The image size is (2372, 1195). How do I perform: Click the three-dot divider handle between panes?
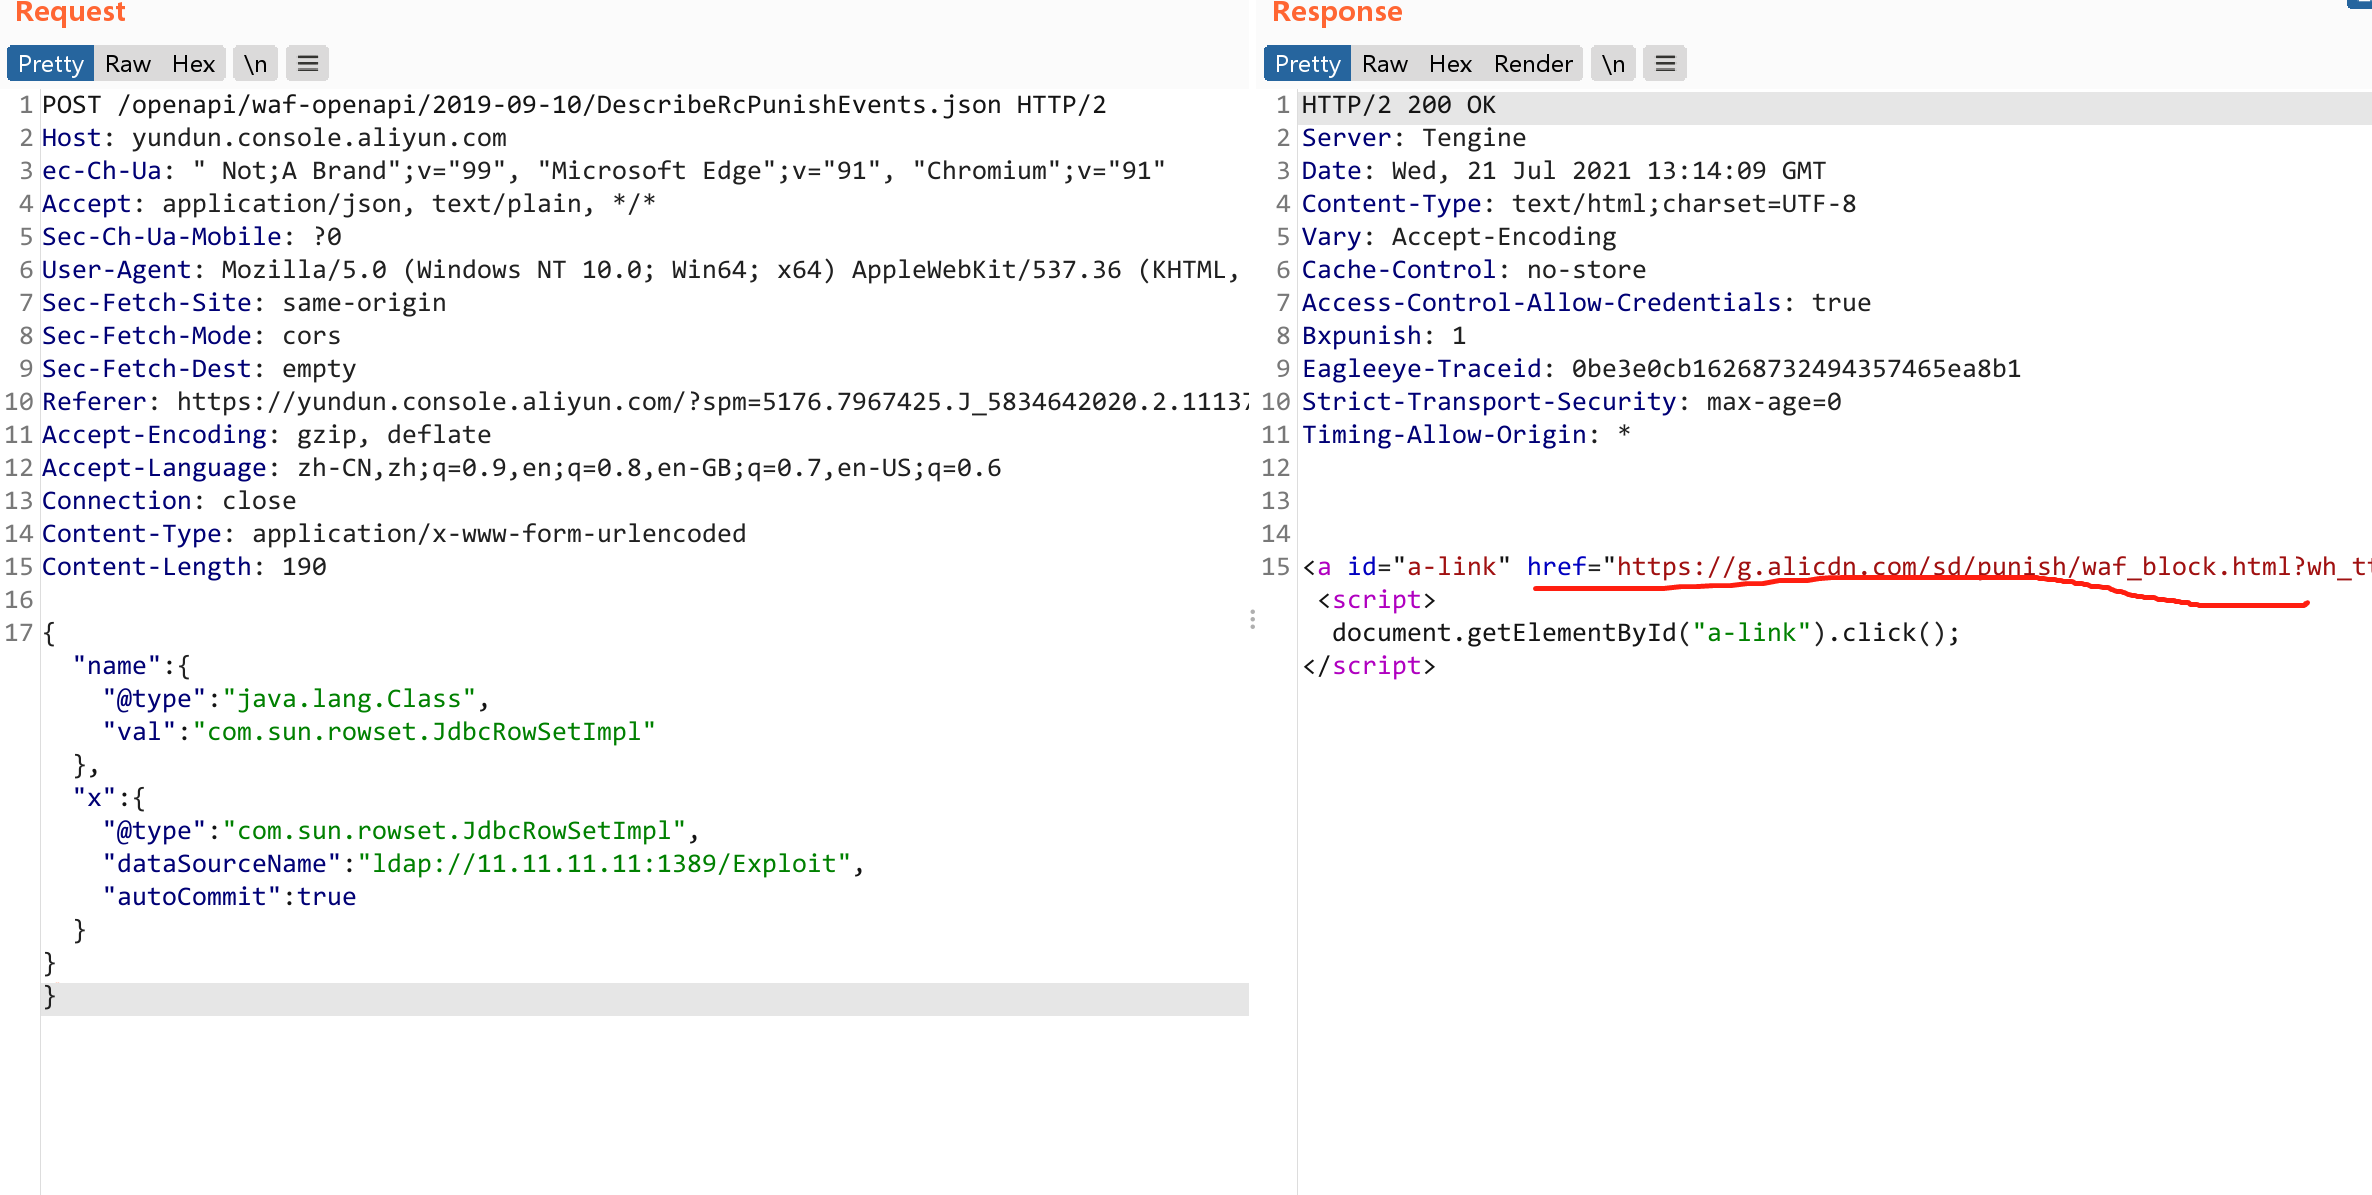[x=1252, y=619]
